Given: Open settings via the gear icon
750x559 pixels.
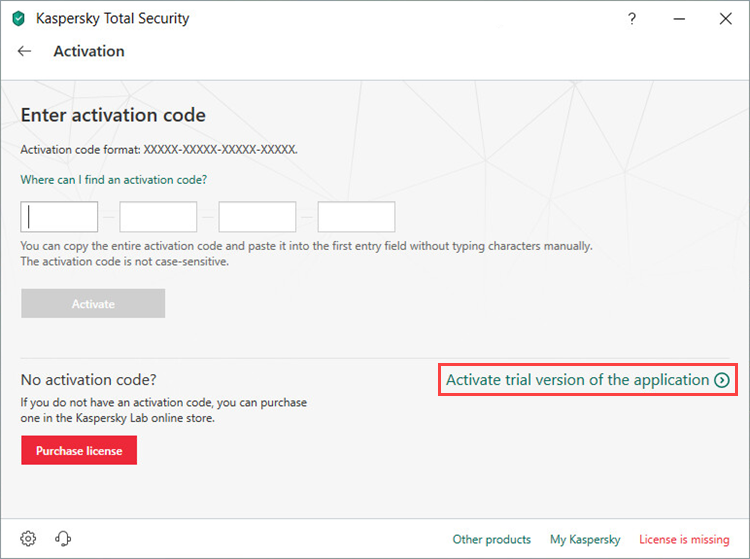Looking at the screenshot, I should tap(29, 539).
